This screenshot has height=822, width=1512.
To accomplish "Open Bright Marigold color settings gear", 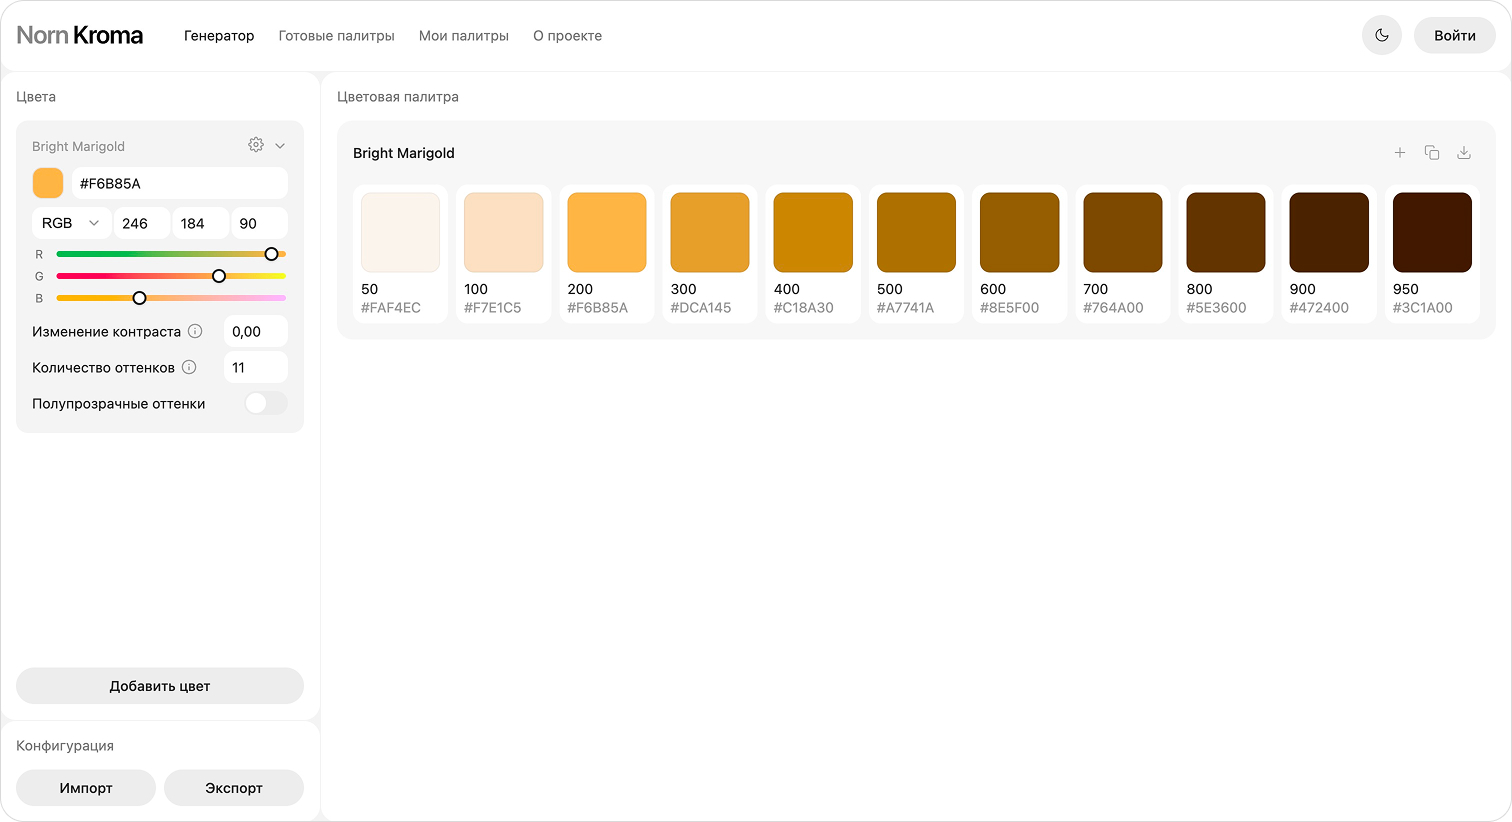I will [x=256, y=145].
